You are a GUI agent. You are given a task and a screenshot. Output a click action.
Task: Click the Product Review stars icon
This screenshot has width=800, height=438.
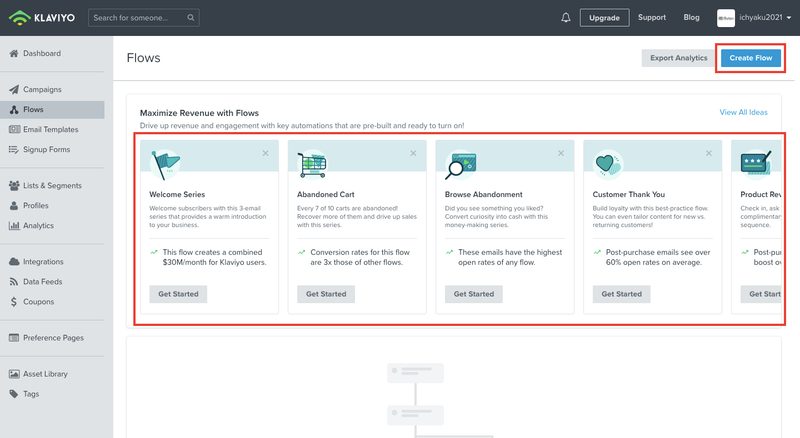(x=756, y=163)
